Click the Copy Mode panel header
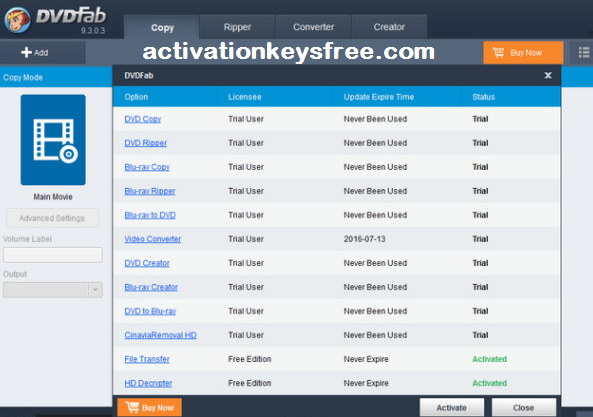This screenshot has width=593, height=417. pos(56,78)
